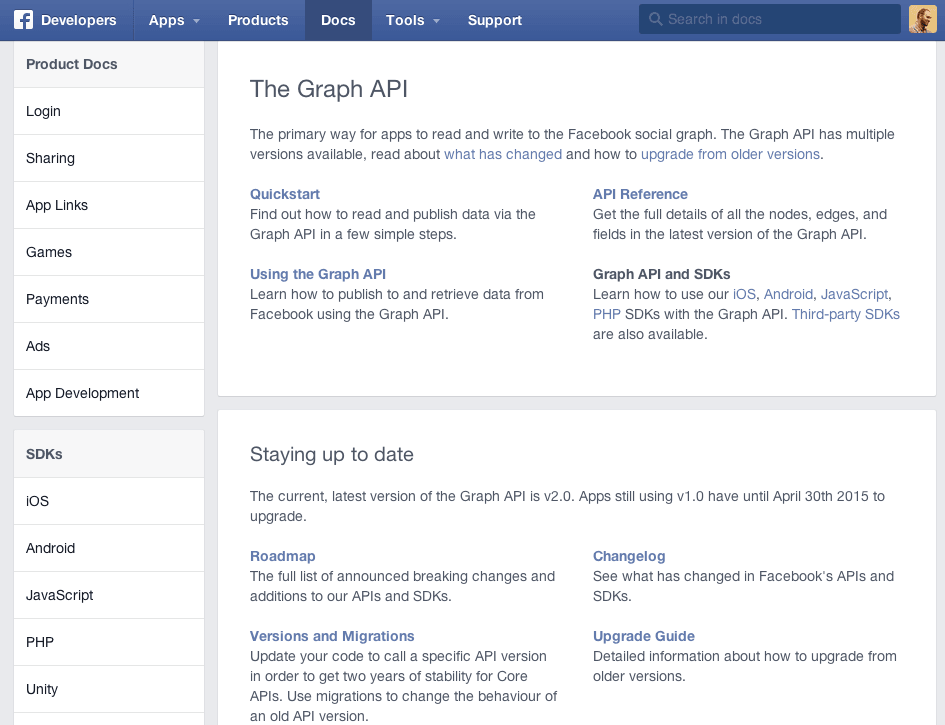
Task: Focus the Search in docs field
Action: point(770,19)
